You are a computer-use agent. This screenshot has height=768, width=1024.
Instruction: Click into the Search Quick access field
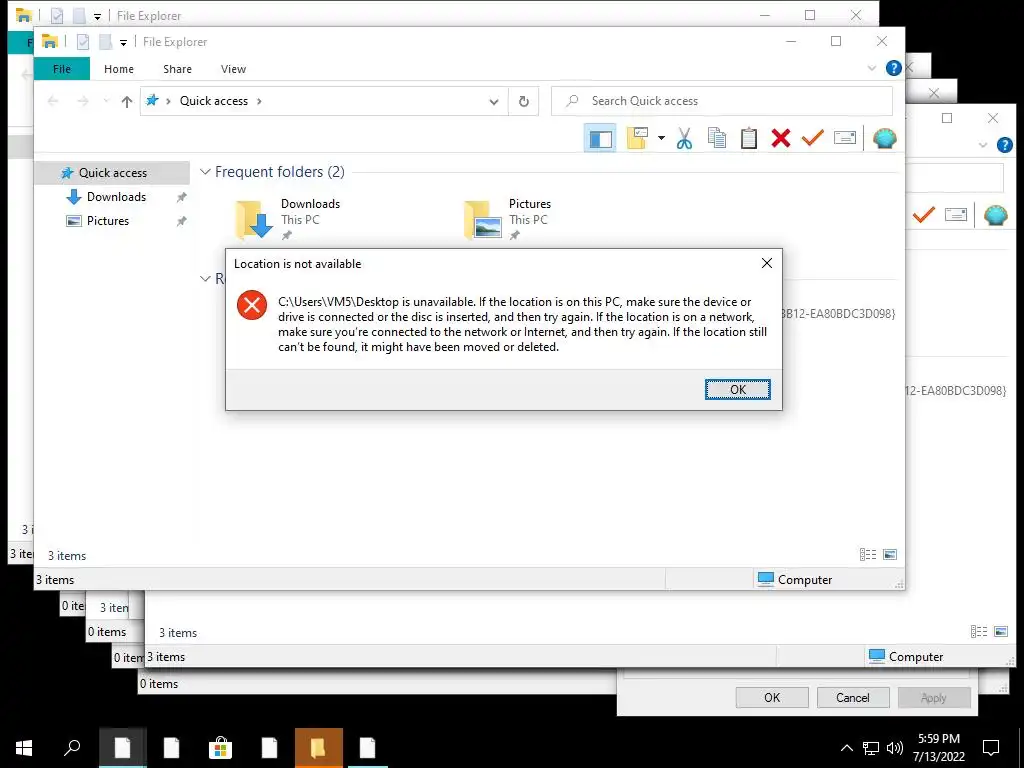pyautogui.click(x=722, y=101)
